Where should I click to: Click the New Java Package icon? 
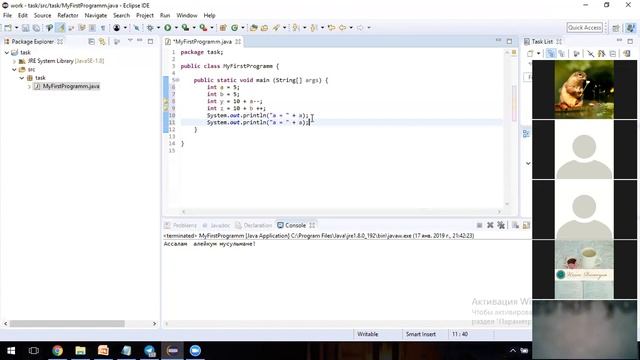[223, 28]
